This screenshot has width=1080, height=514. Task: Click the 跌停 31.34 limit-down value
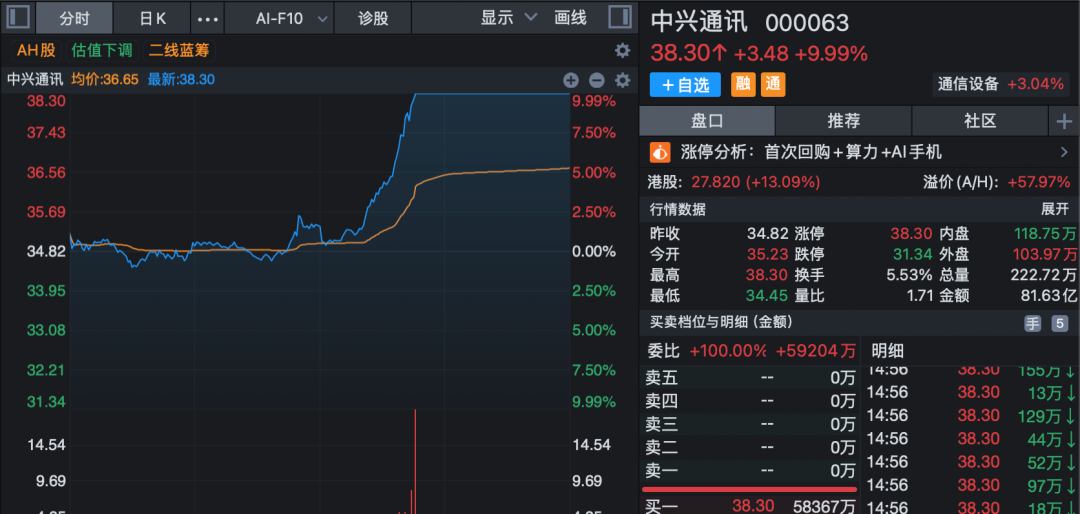tap(911, 254)
